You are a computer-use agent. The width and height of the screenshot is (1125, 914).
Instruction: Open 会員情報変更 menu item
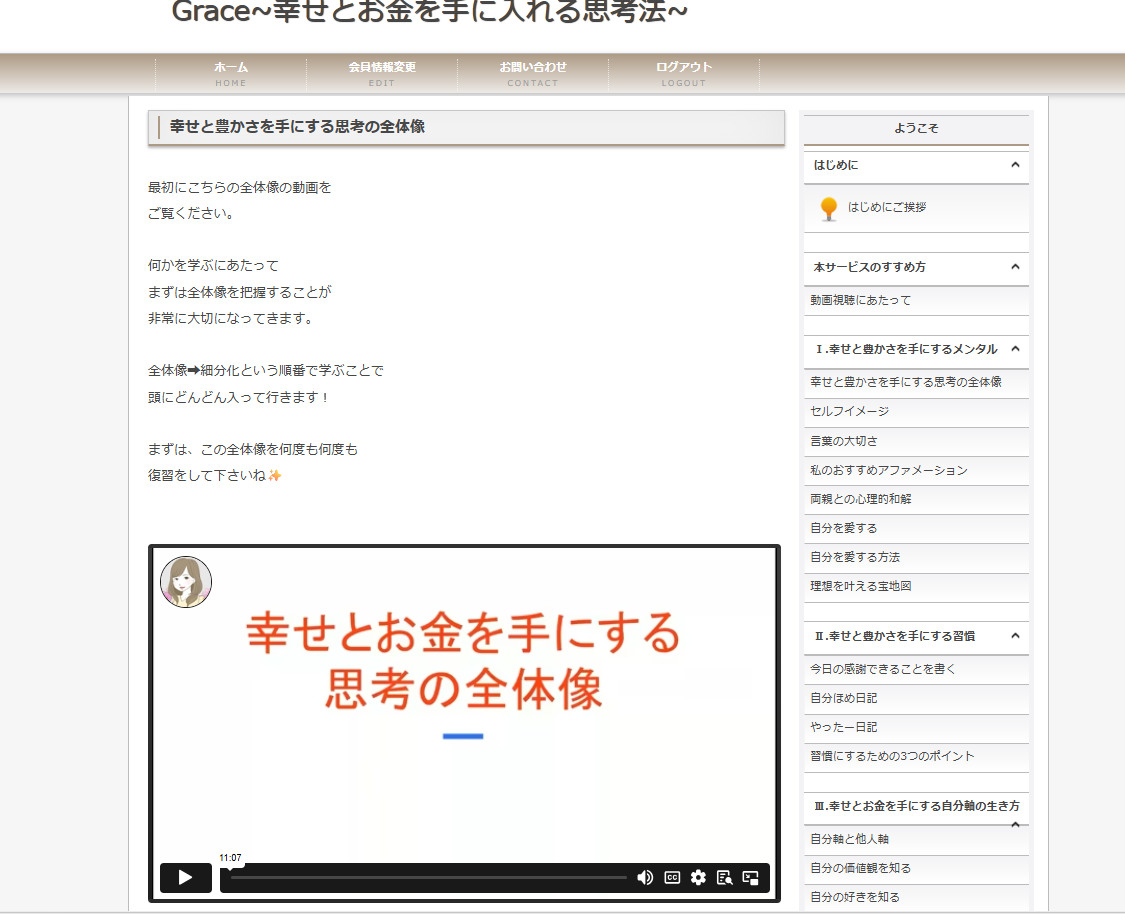point(382,73)
